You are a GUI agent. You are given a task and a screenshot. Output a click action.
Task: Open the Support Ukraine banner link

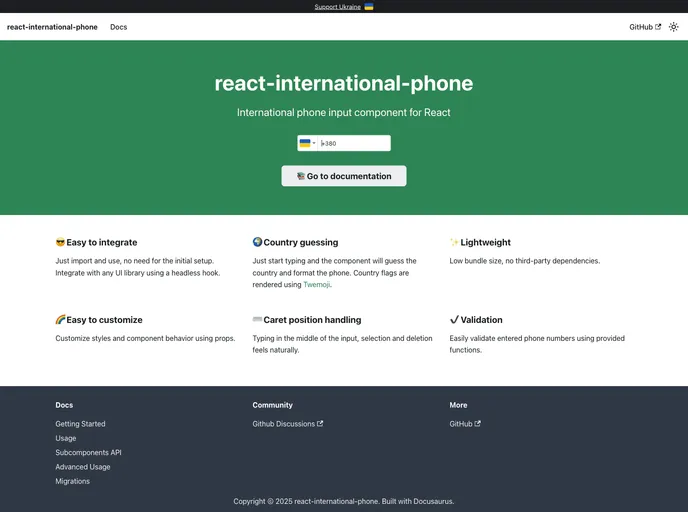337,7
